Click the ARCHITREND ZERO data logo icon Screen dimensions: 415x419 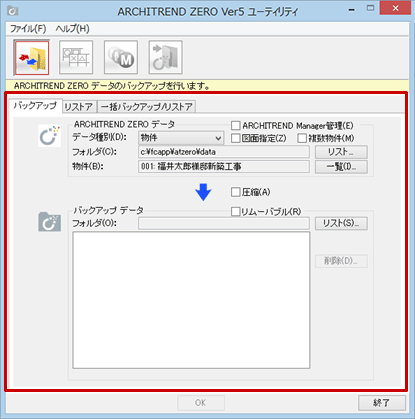point(49,136)
